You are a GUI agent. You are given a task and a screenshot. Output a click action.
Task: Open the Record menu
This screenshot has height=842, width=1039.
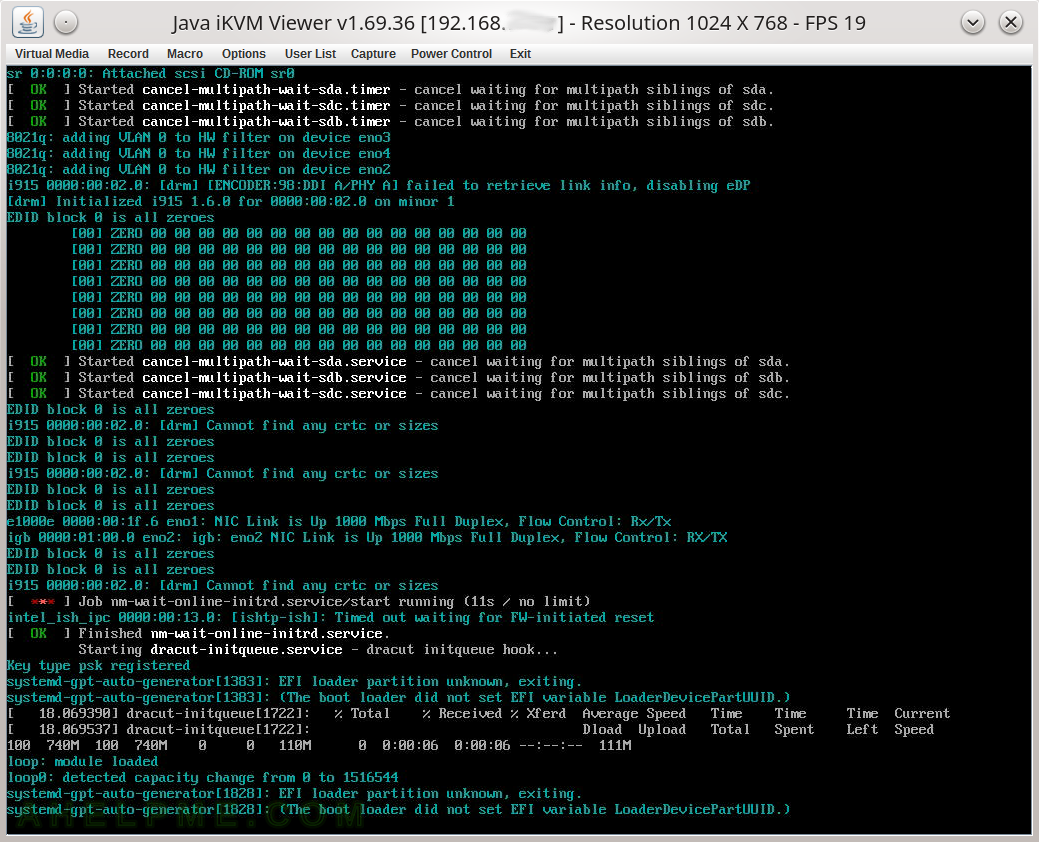click(128, 54)
